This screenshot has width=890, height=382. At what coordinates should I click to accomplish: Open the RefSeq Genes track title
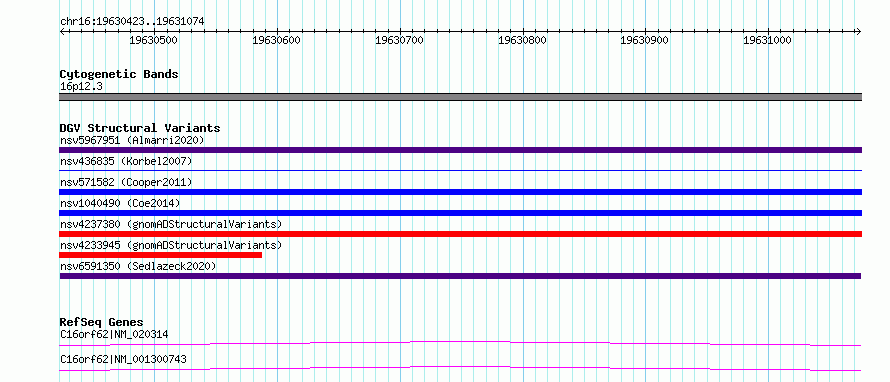(102, 322)
